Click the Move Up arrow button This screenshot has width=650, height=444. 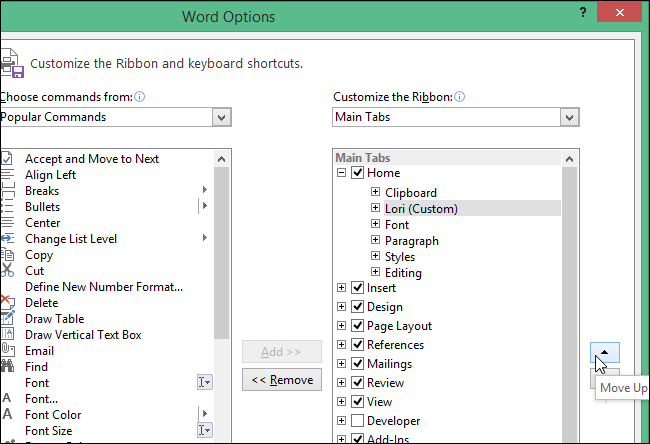(x=606, y=353)
